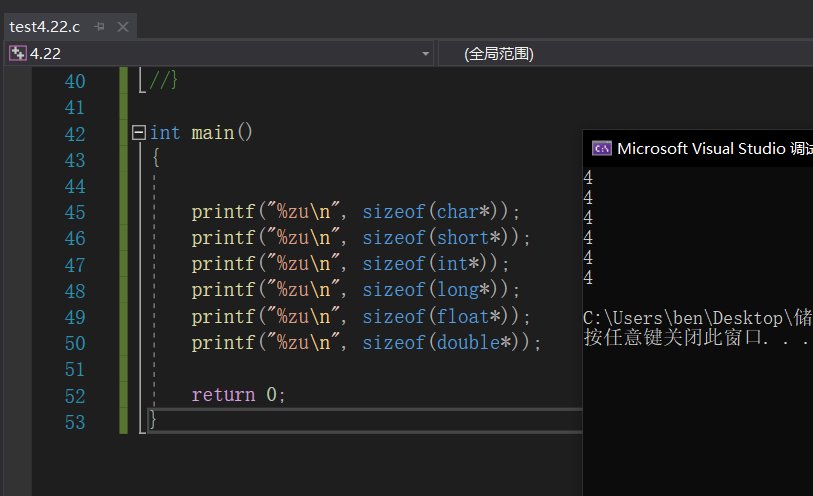This screenshot has height=496, width=813.
Task: Pin the test4.22.c tab
Action: click(x=99, y=27)
